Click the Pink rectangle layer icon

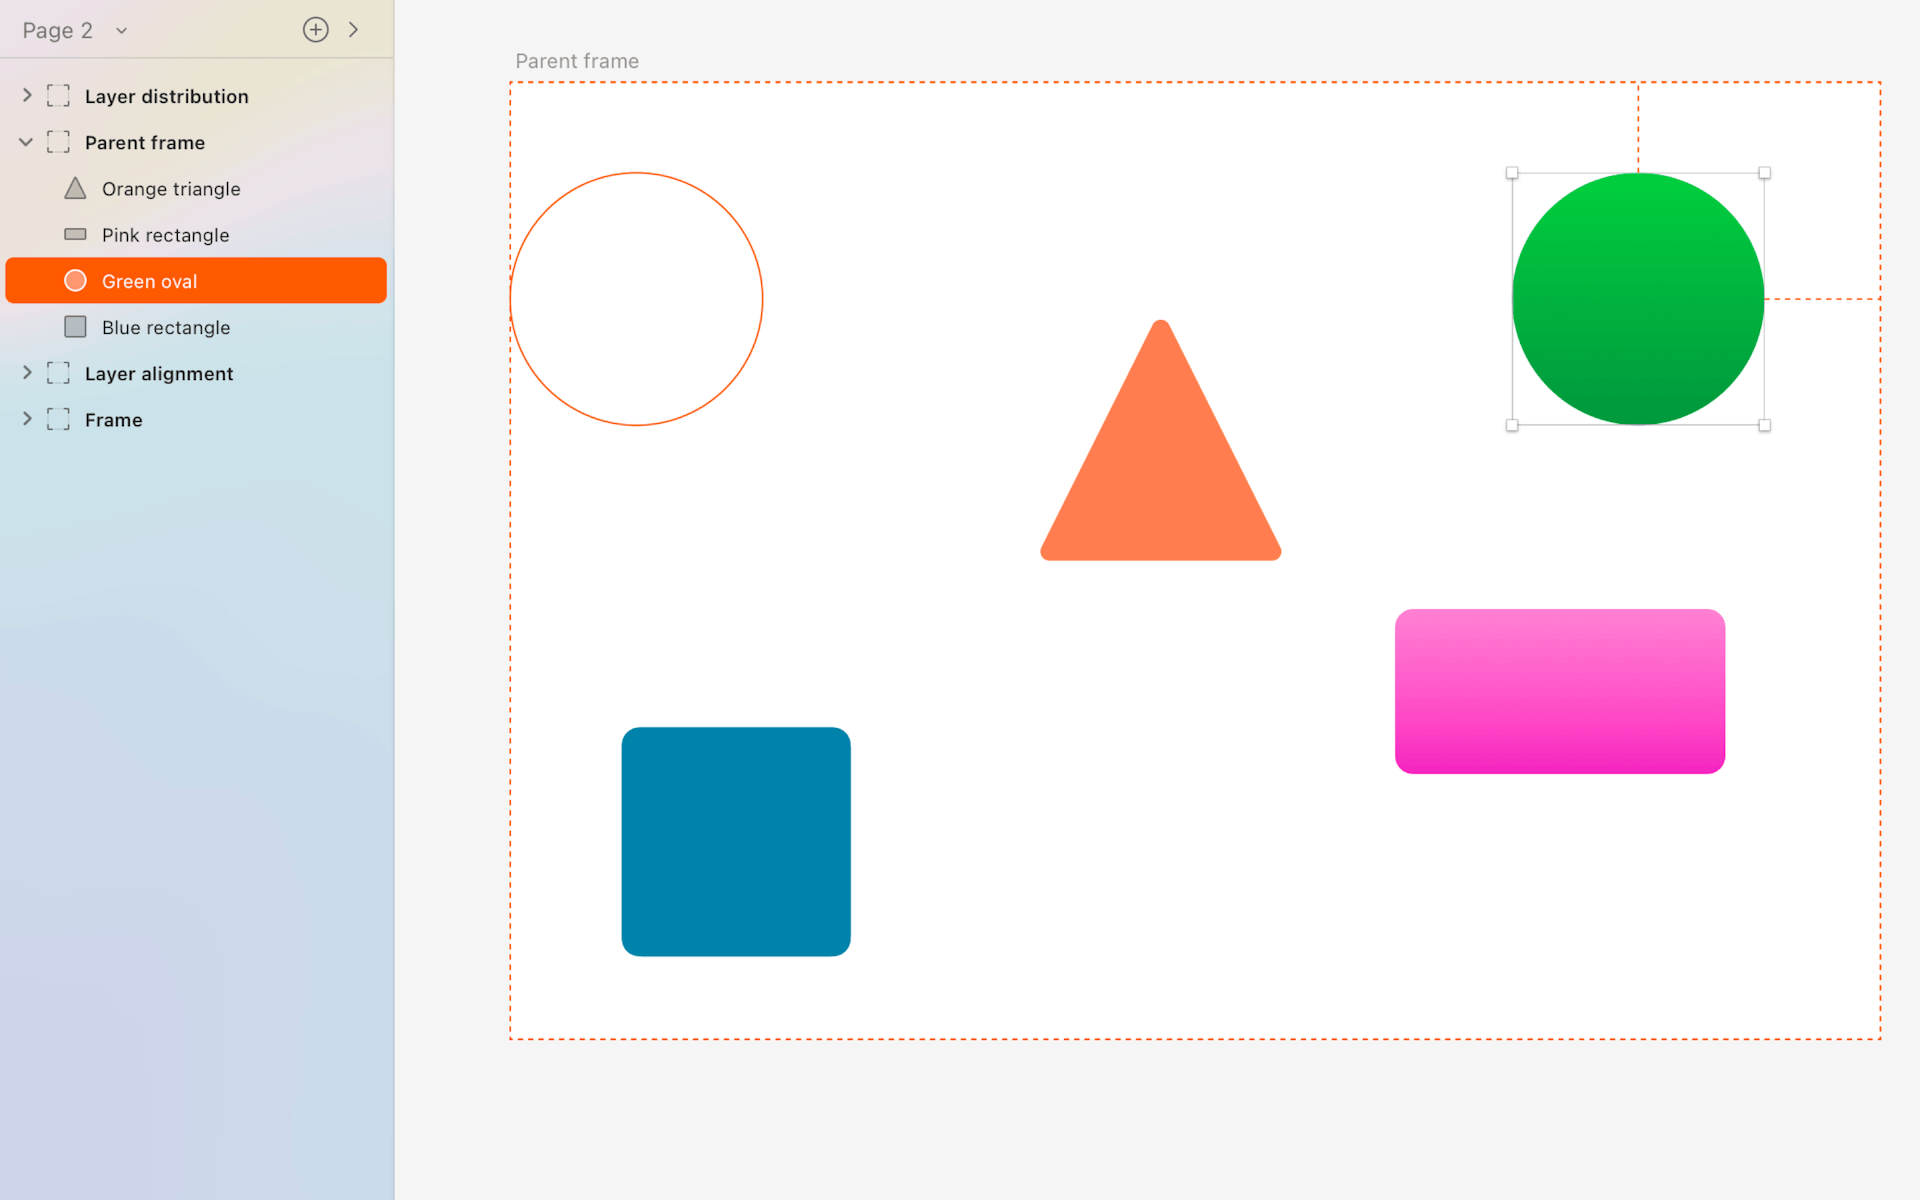[75, 235]
